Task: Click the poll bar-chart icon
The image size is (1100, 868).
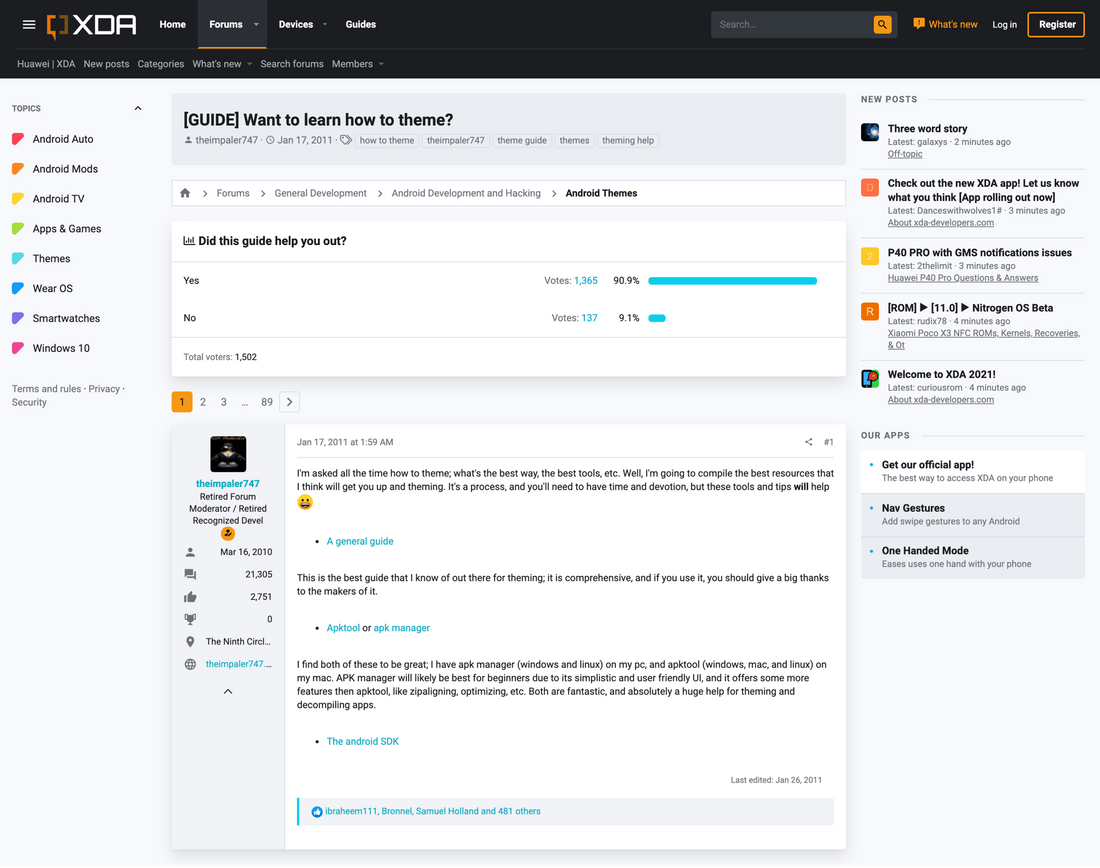Action: coord(188,240)
